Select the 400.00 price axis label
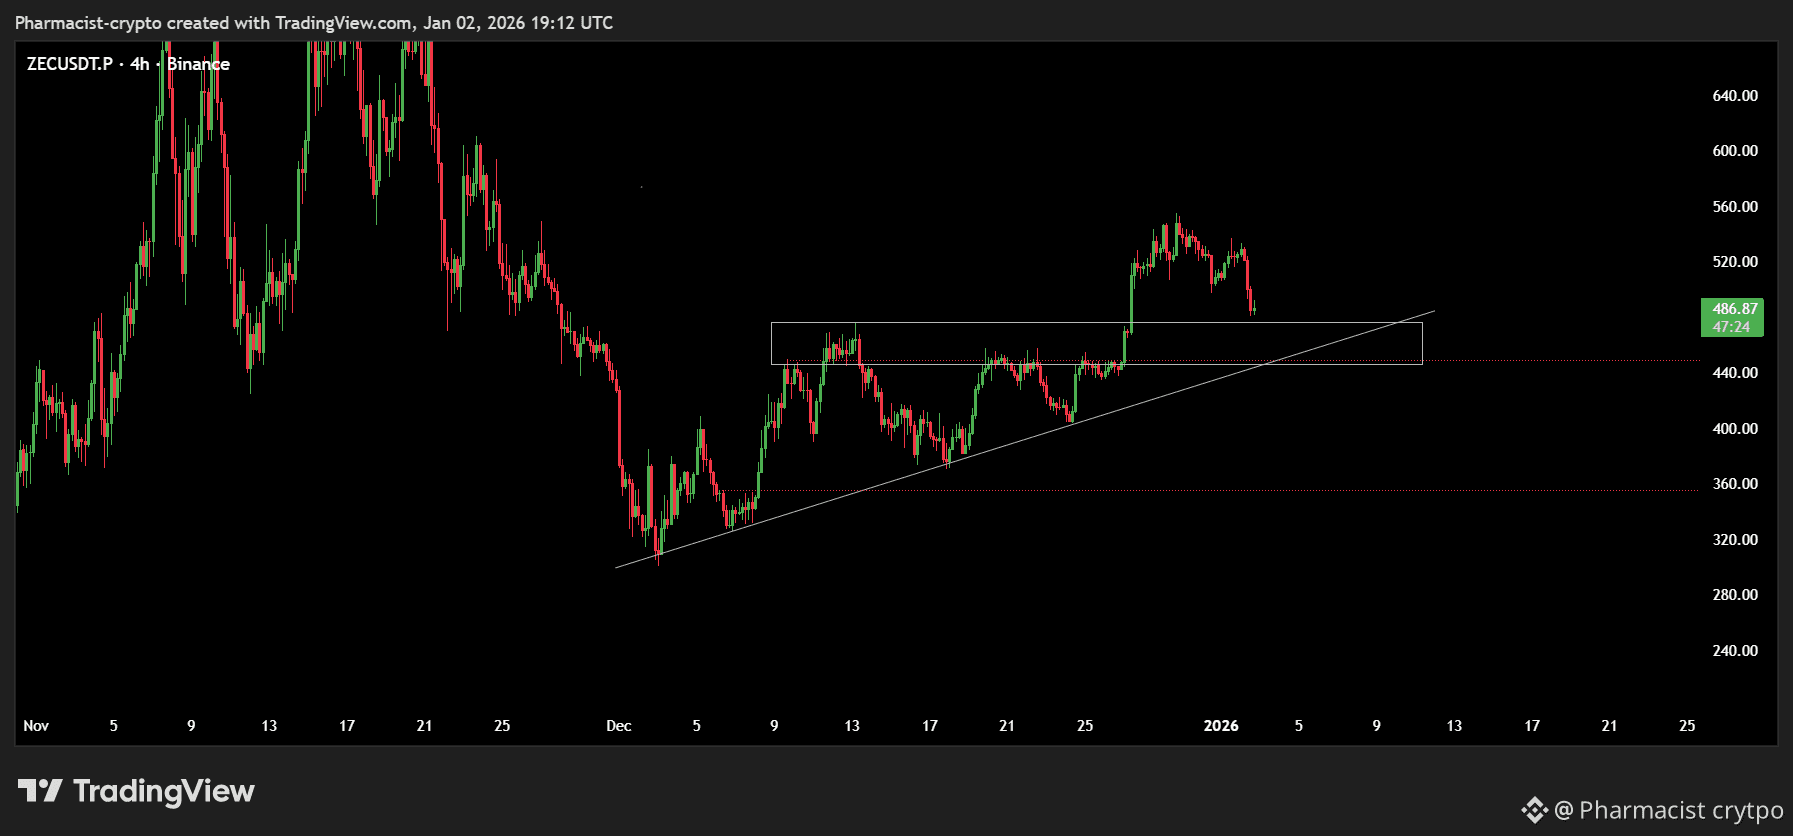The image size is (1793, 836). pyautogui.click(x=1735, y=429)
